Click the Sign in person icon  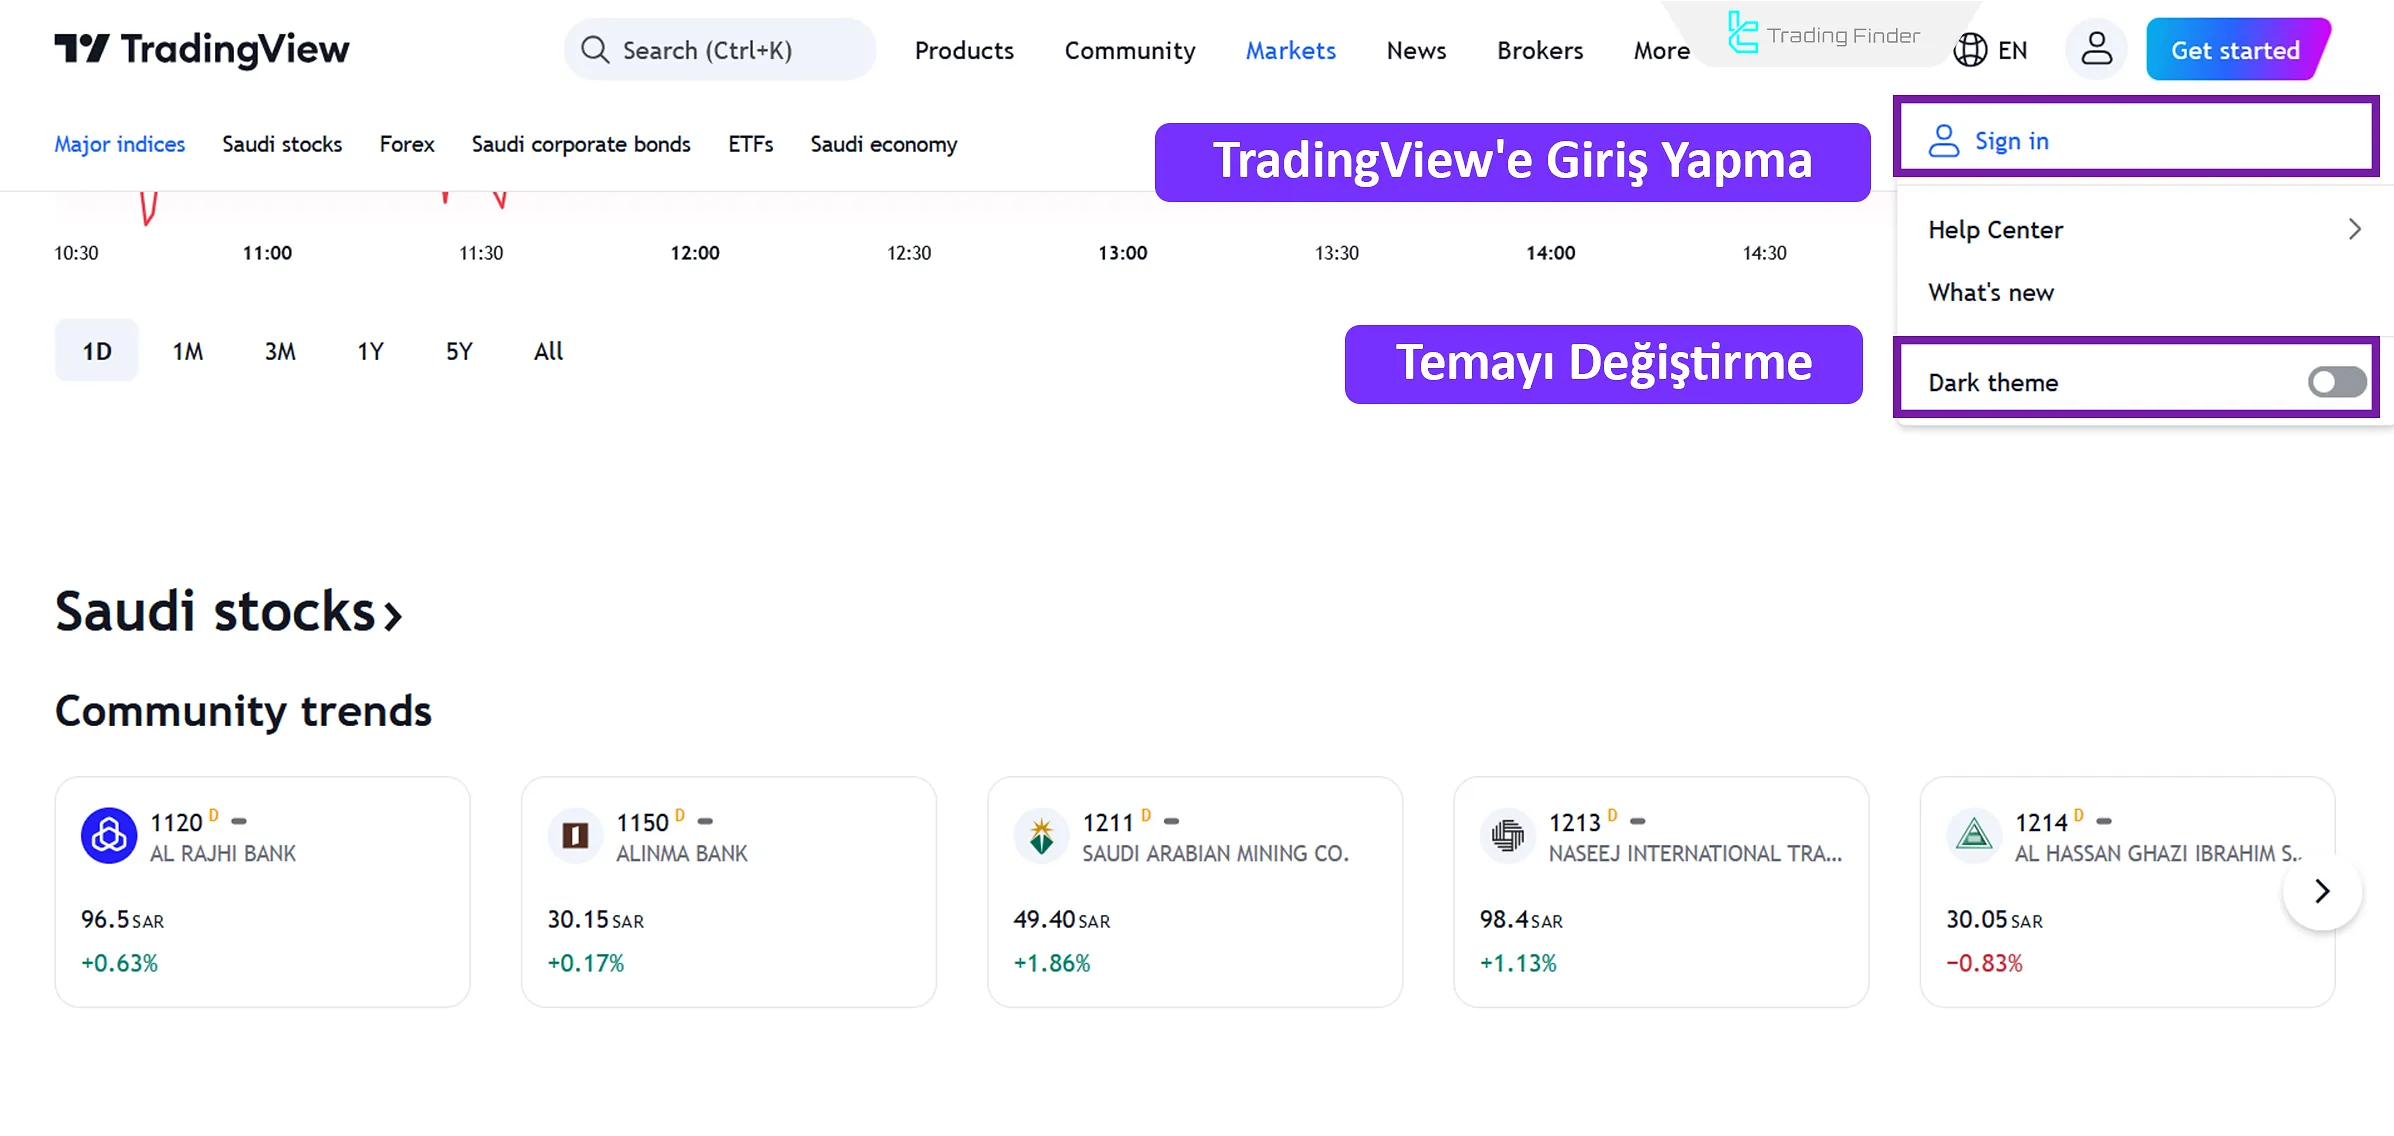click(x=1943, y=140)
